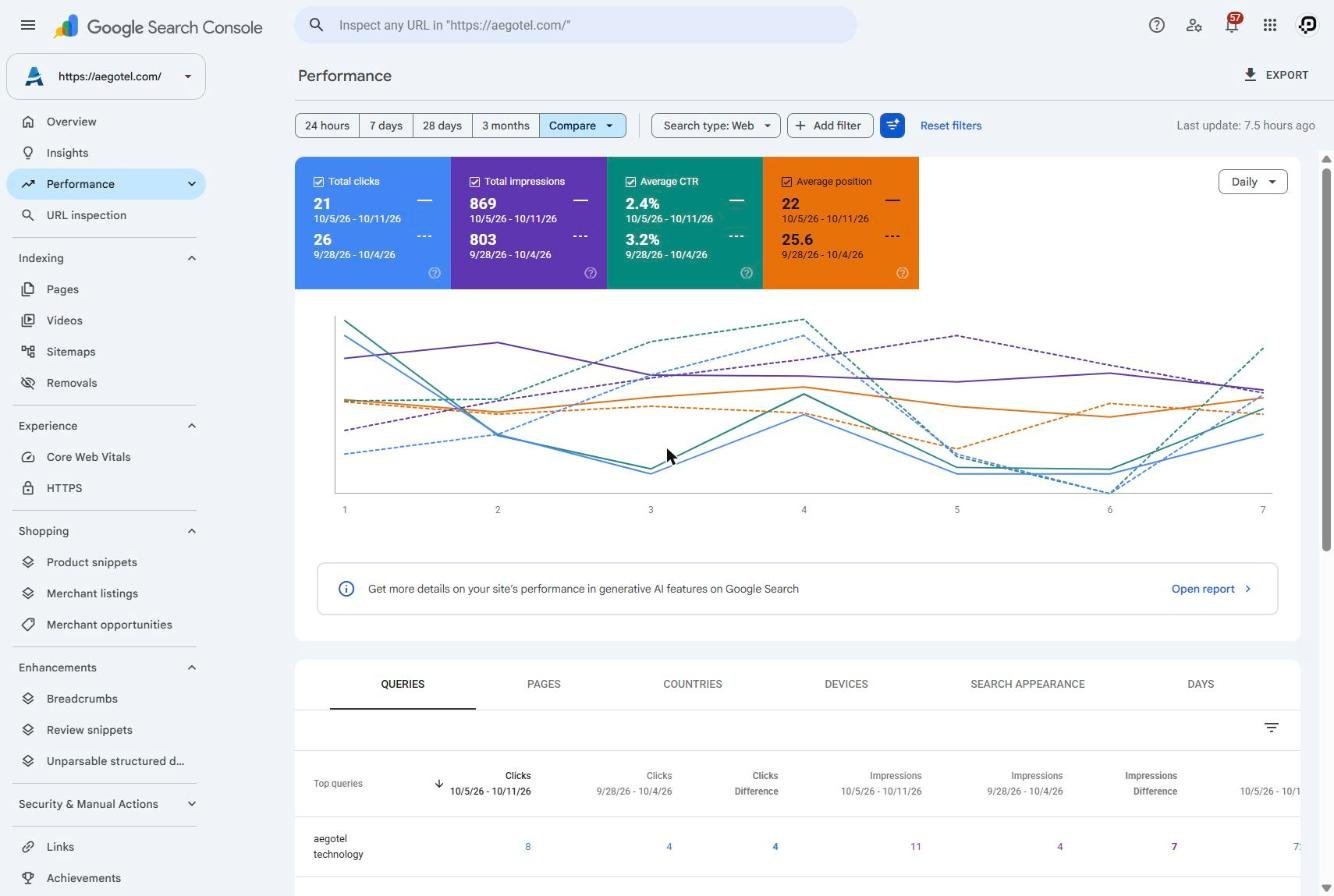Click the Reset filters link
Screen dimensions: 1334x896
[x=951, y=126]
